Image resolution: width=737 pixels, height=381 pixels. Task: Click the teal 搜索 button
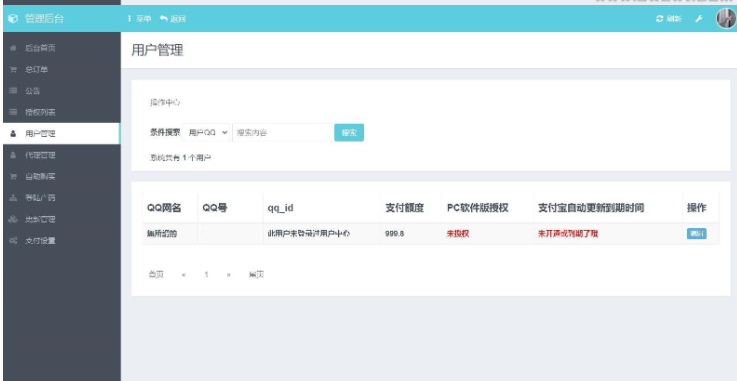click(349, 132)
